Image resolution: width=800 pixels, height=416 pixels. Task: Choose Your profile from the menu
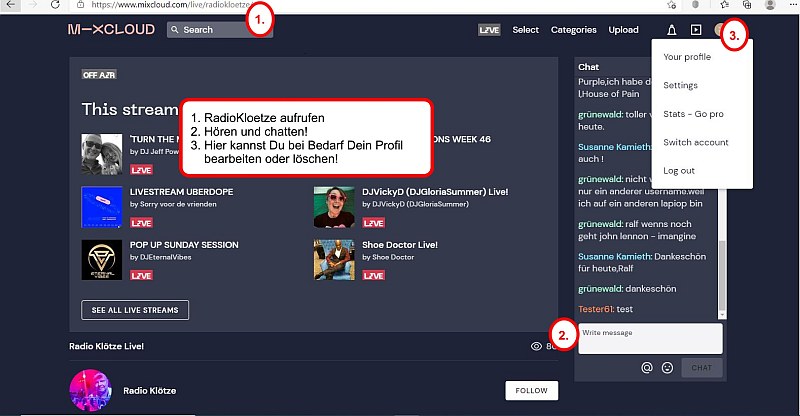(687, 57)
